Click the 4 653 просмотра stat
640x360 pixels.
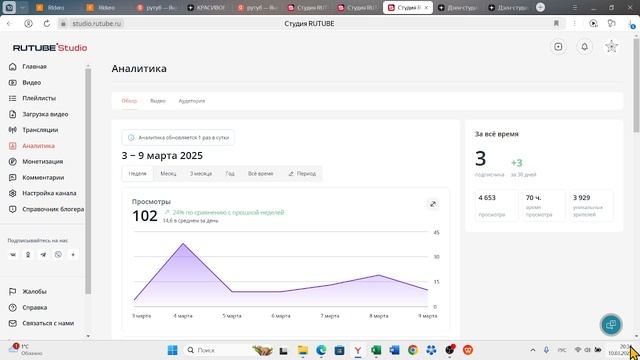(495, 206)
